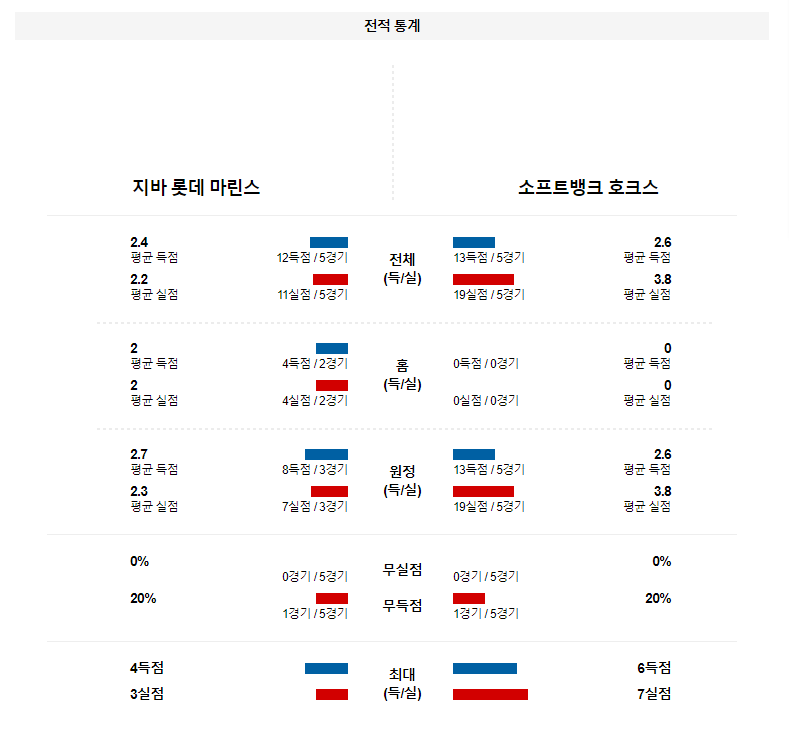Select the 원정 (득/실) row label
The height and width of the screenshot is (735, 789).
tap(402, 481)
